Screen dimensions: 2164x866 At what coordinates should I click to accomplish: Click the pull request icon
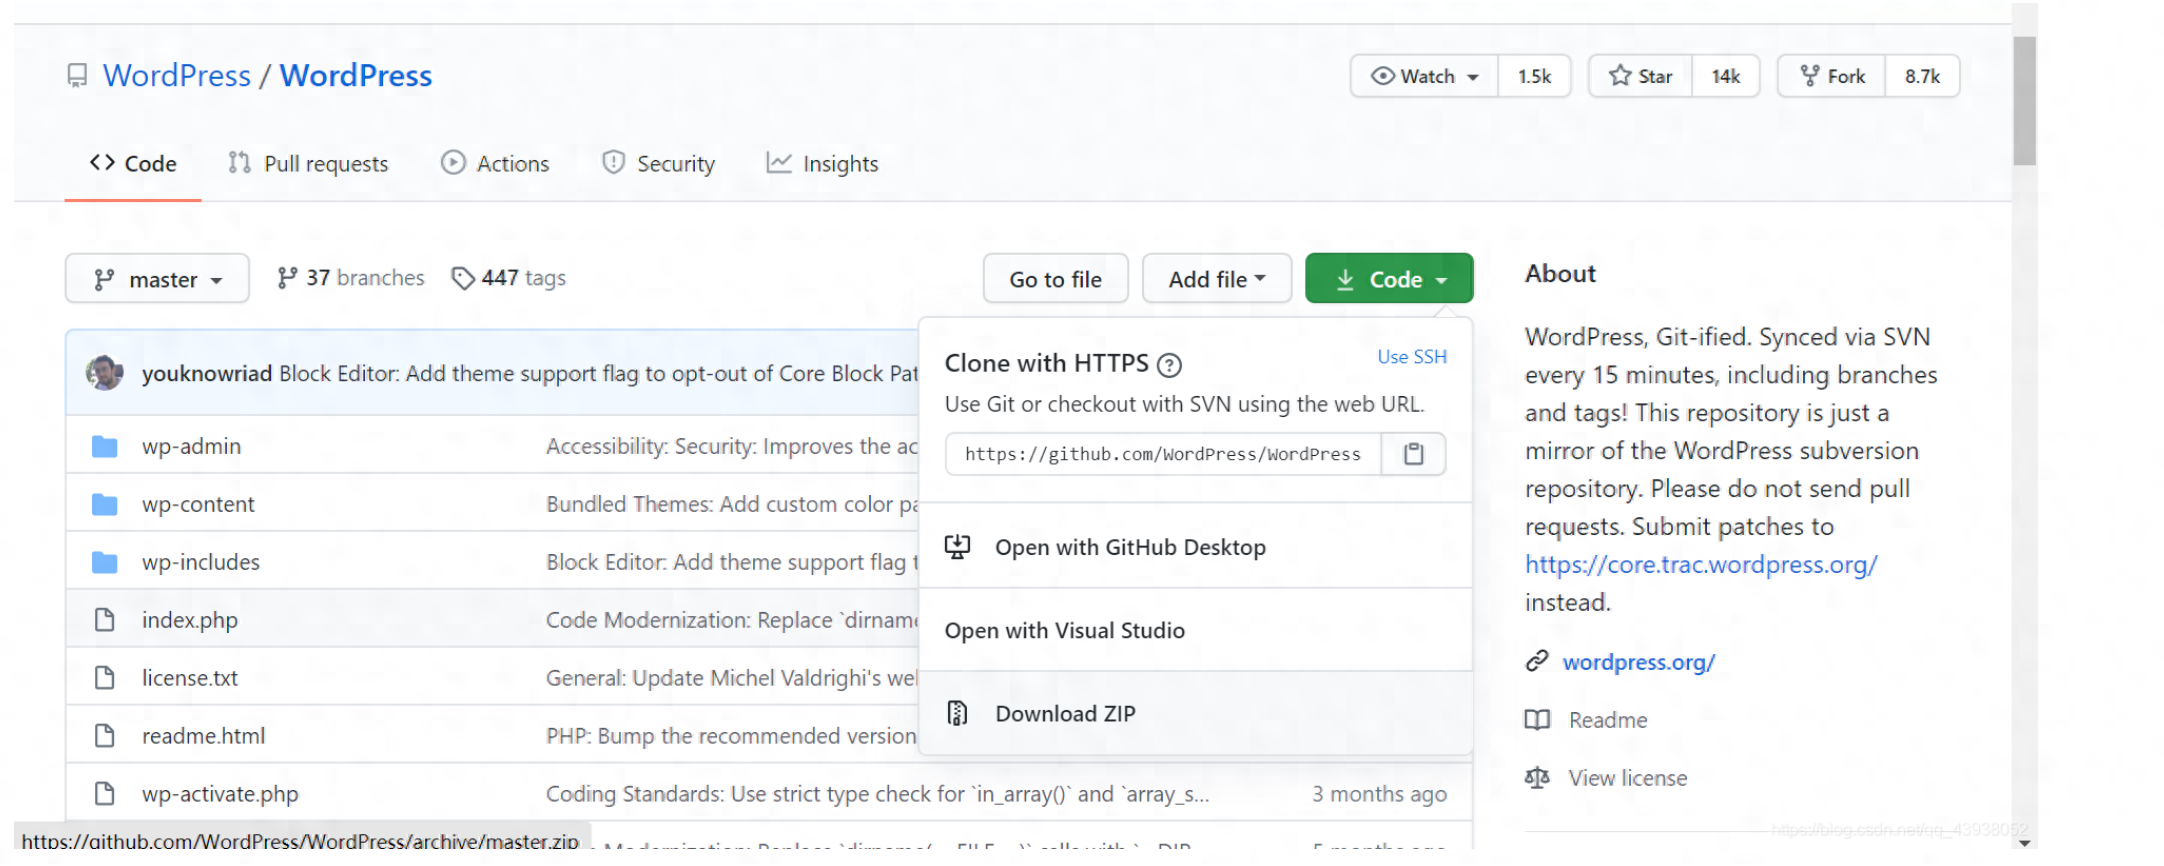[x=239, y=162]
